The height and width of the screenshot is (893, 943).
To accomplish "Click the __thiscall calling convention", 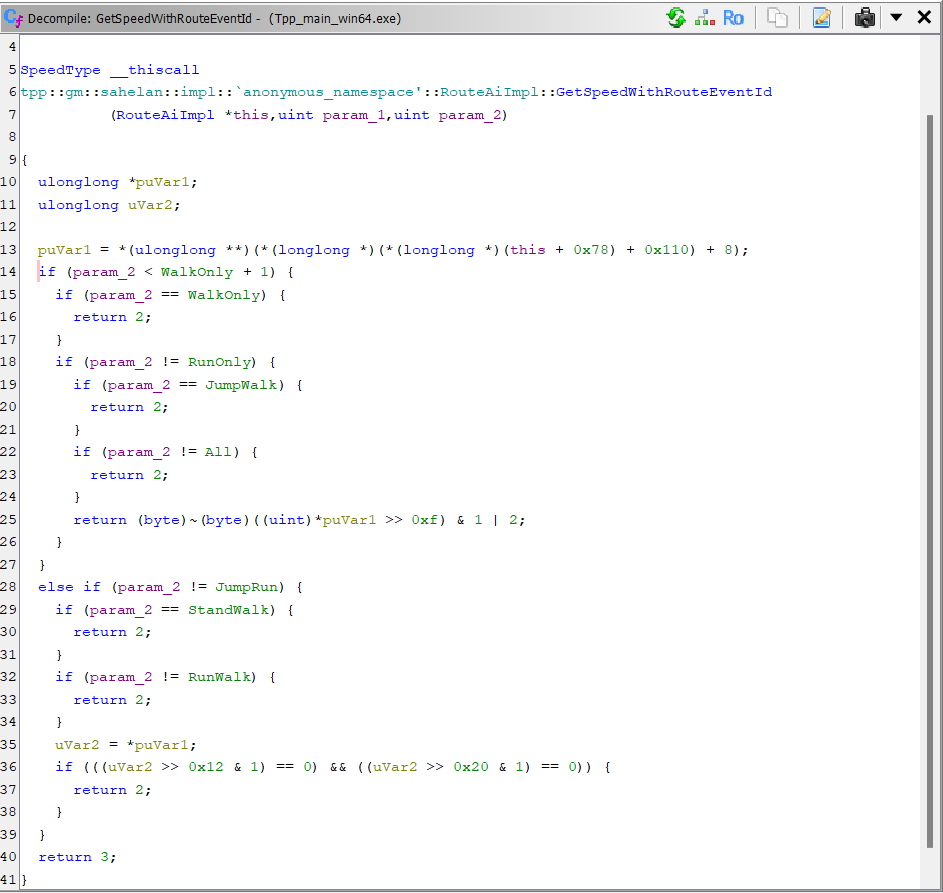I will point(155,70).
